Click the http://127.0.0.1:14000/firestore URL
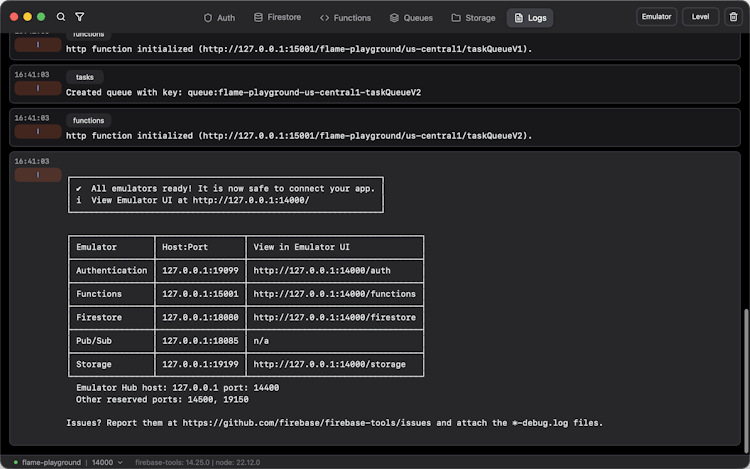The image size is (750, 469). (x=334, y=317)
